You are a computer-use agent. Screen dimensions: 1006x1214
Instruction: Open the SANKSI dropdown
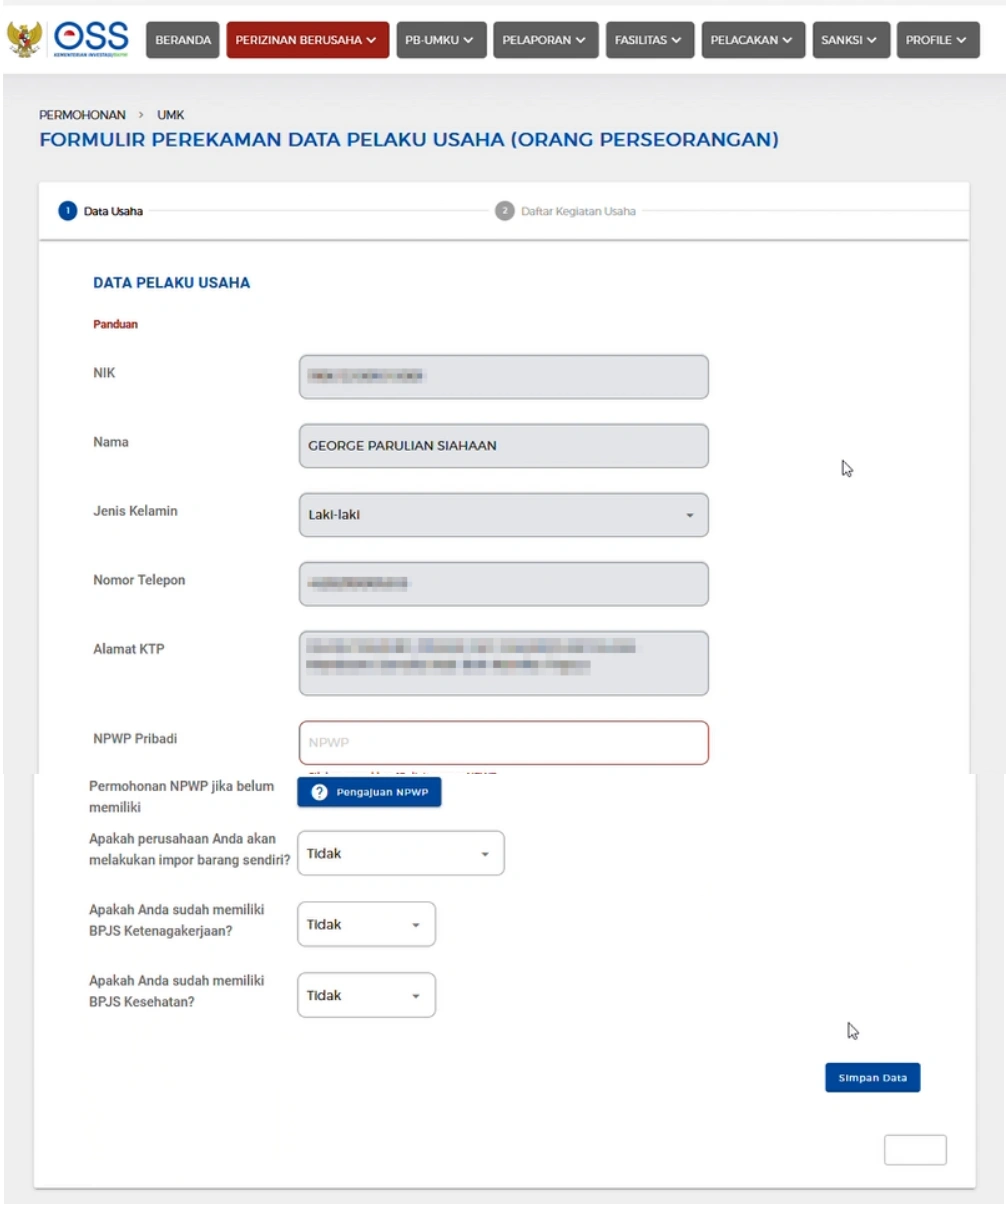849,40
